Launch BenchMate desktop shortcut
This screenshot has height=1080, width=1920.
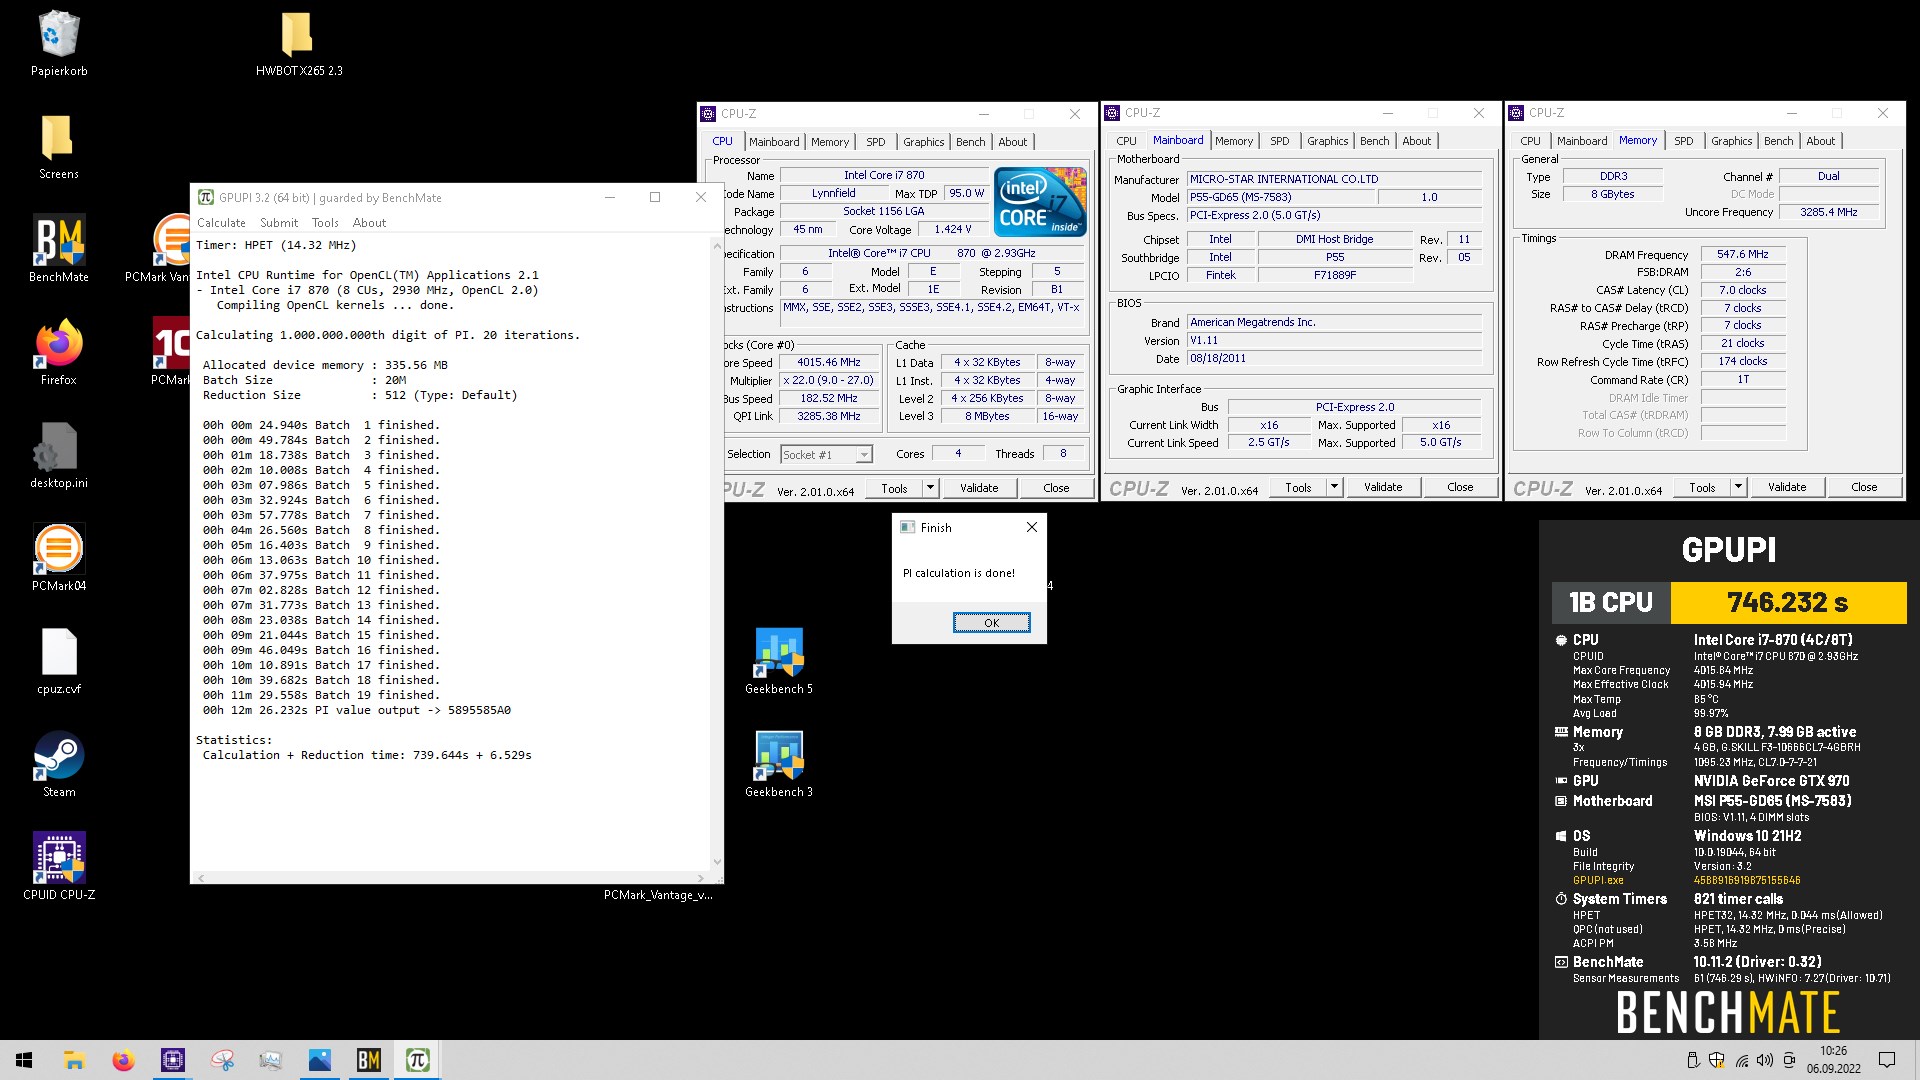pyautogui.click(x=59, y=250)
